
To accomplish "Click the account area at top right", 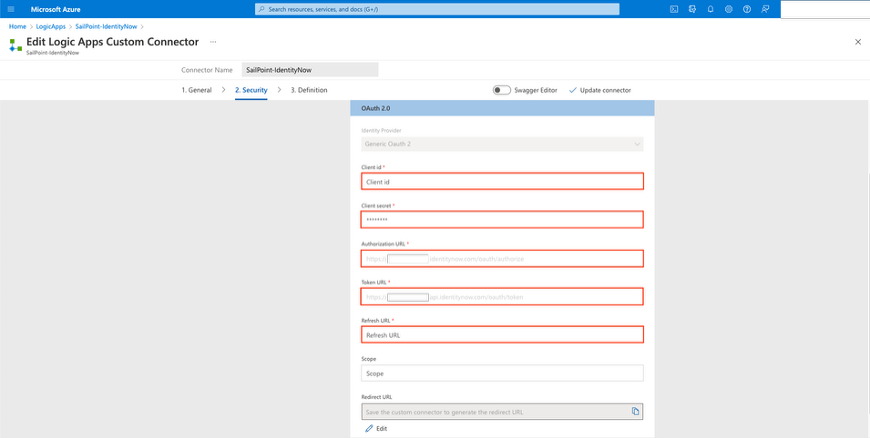I will point(825,9).
